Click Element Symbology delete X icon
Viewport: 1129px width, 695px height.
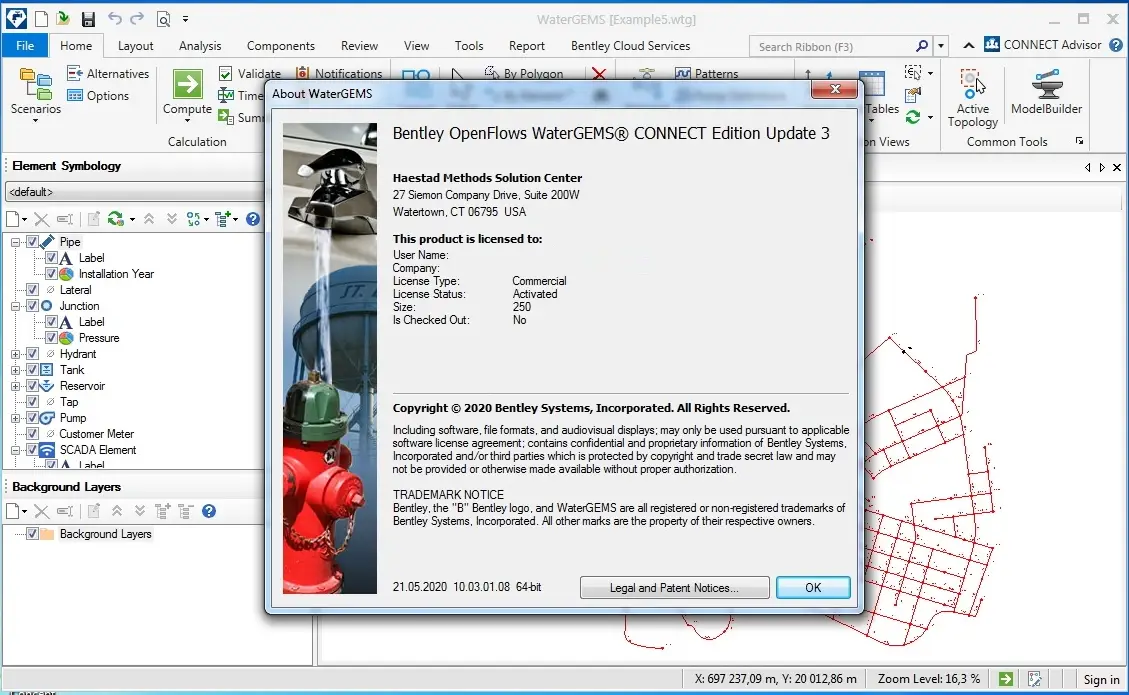tap(42, 219)
